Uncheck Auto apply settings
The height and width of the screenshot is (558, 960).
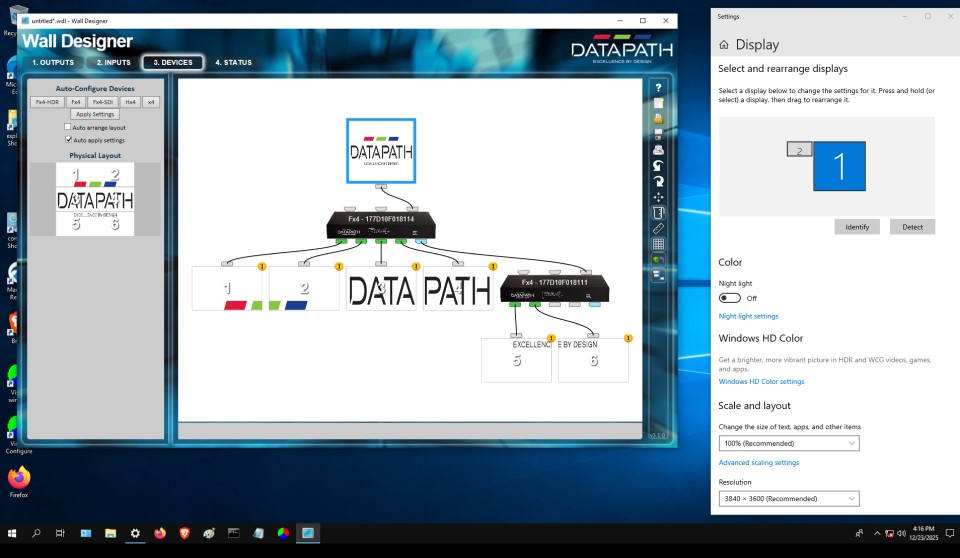(x=68, y=140)
